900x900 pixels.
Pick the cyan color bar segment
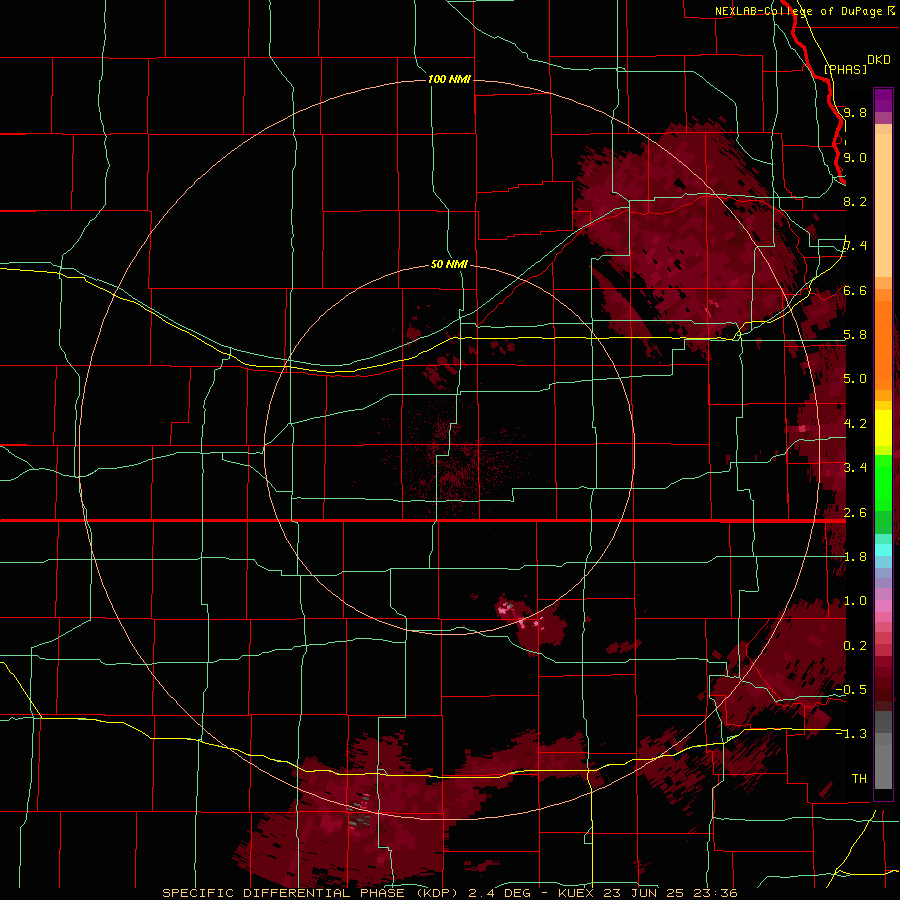point(883,550)
